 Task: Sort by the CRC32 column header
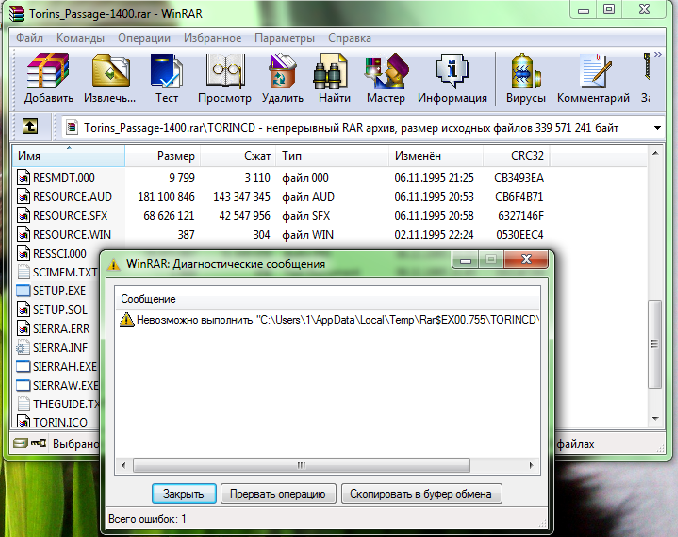tap(517, 156)
